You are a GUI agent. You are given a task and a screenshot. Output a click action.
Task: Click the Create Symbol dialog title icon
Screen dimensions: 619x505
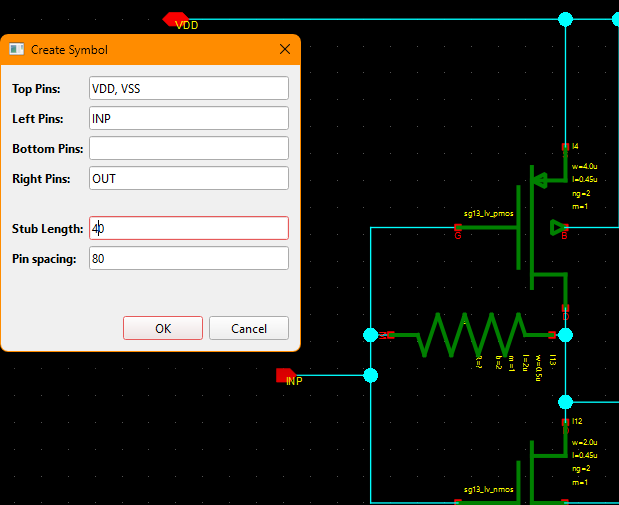coord(17,49)
